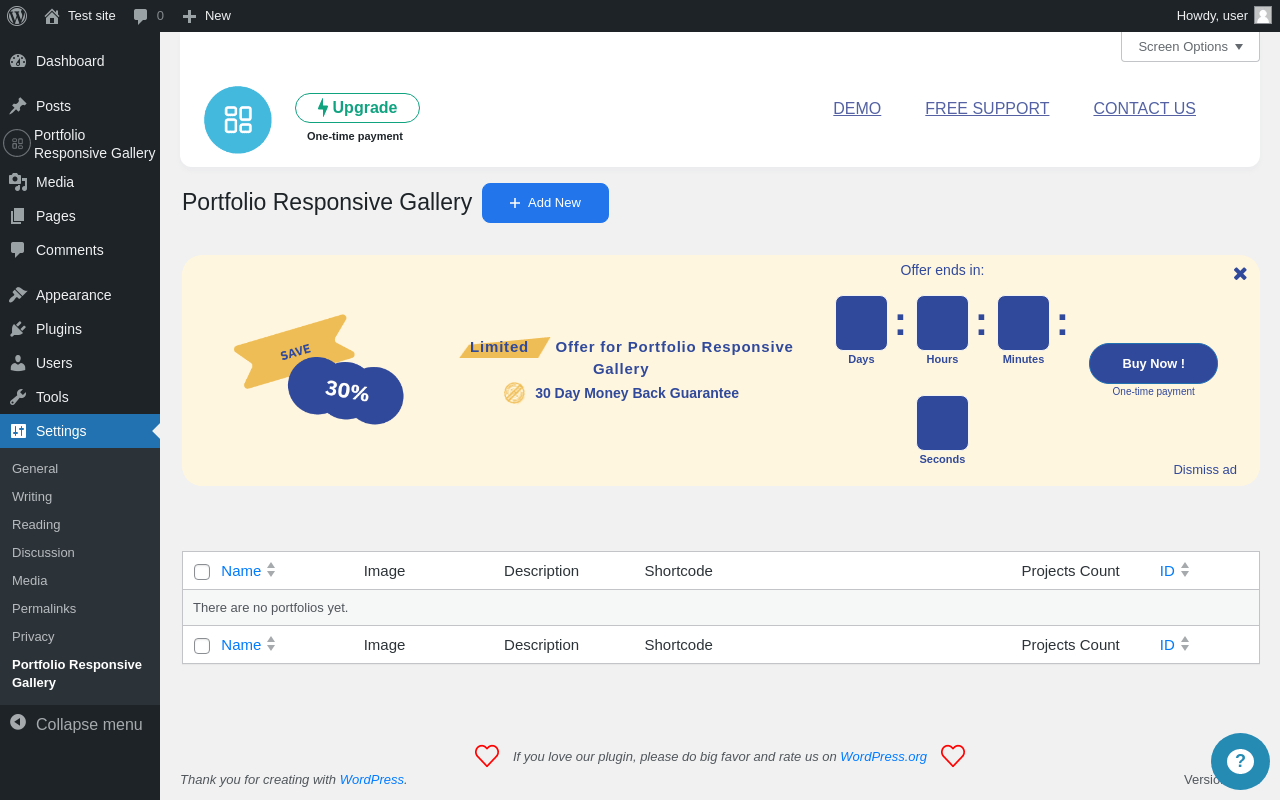Open Media settings submenu item
Viewport: 1280px width, 800px height.
[29, 580]
